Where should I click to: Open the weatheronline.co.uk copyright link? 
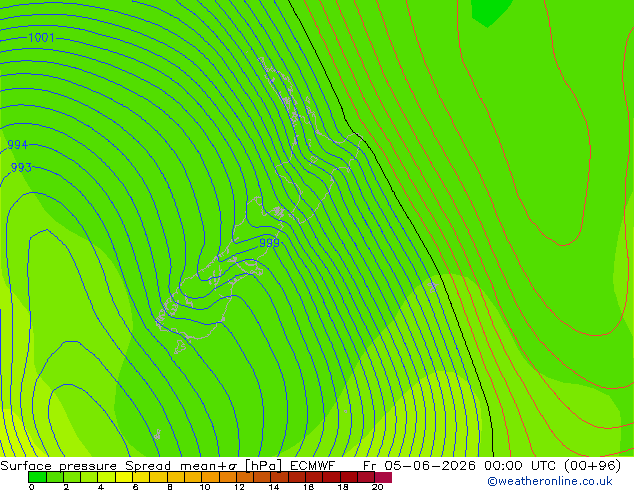[x=550, y=481]
